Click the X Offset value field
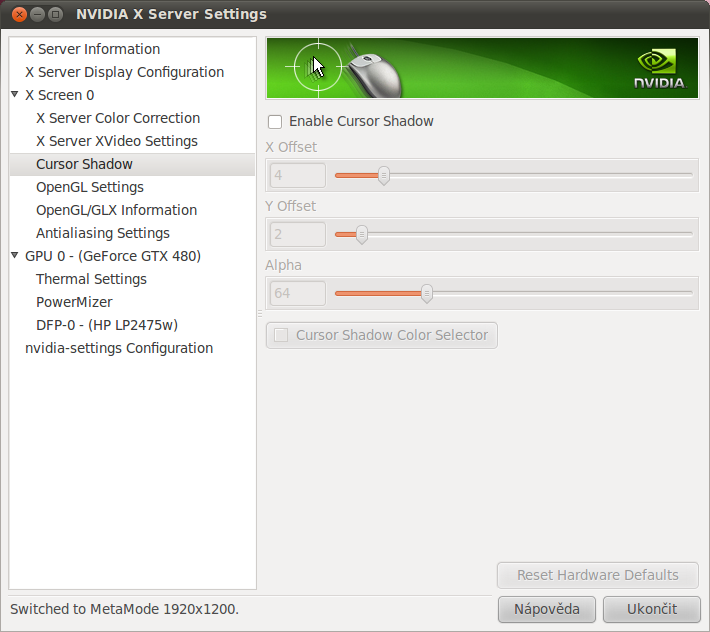 tap(297, 176)
